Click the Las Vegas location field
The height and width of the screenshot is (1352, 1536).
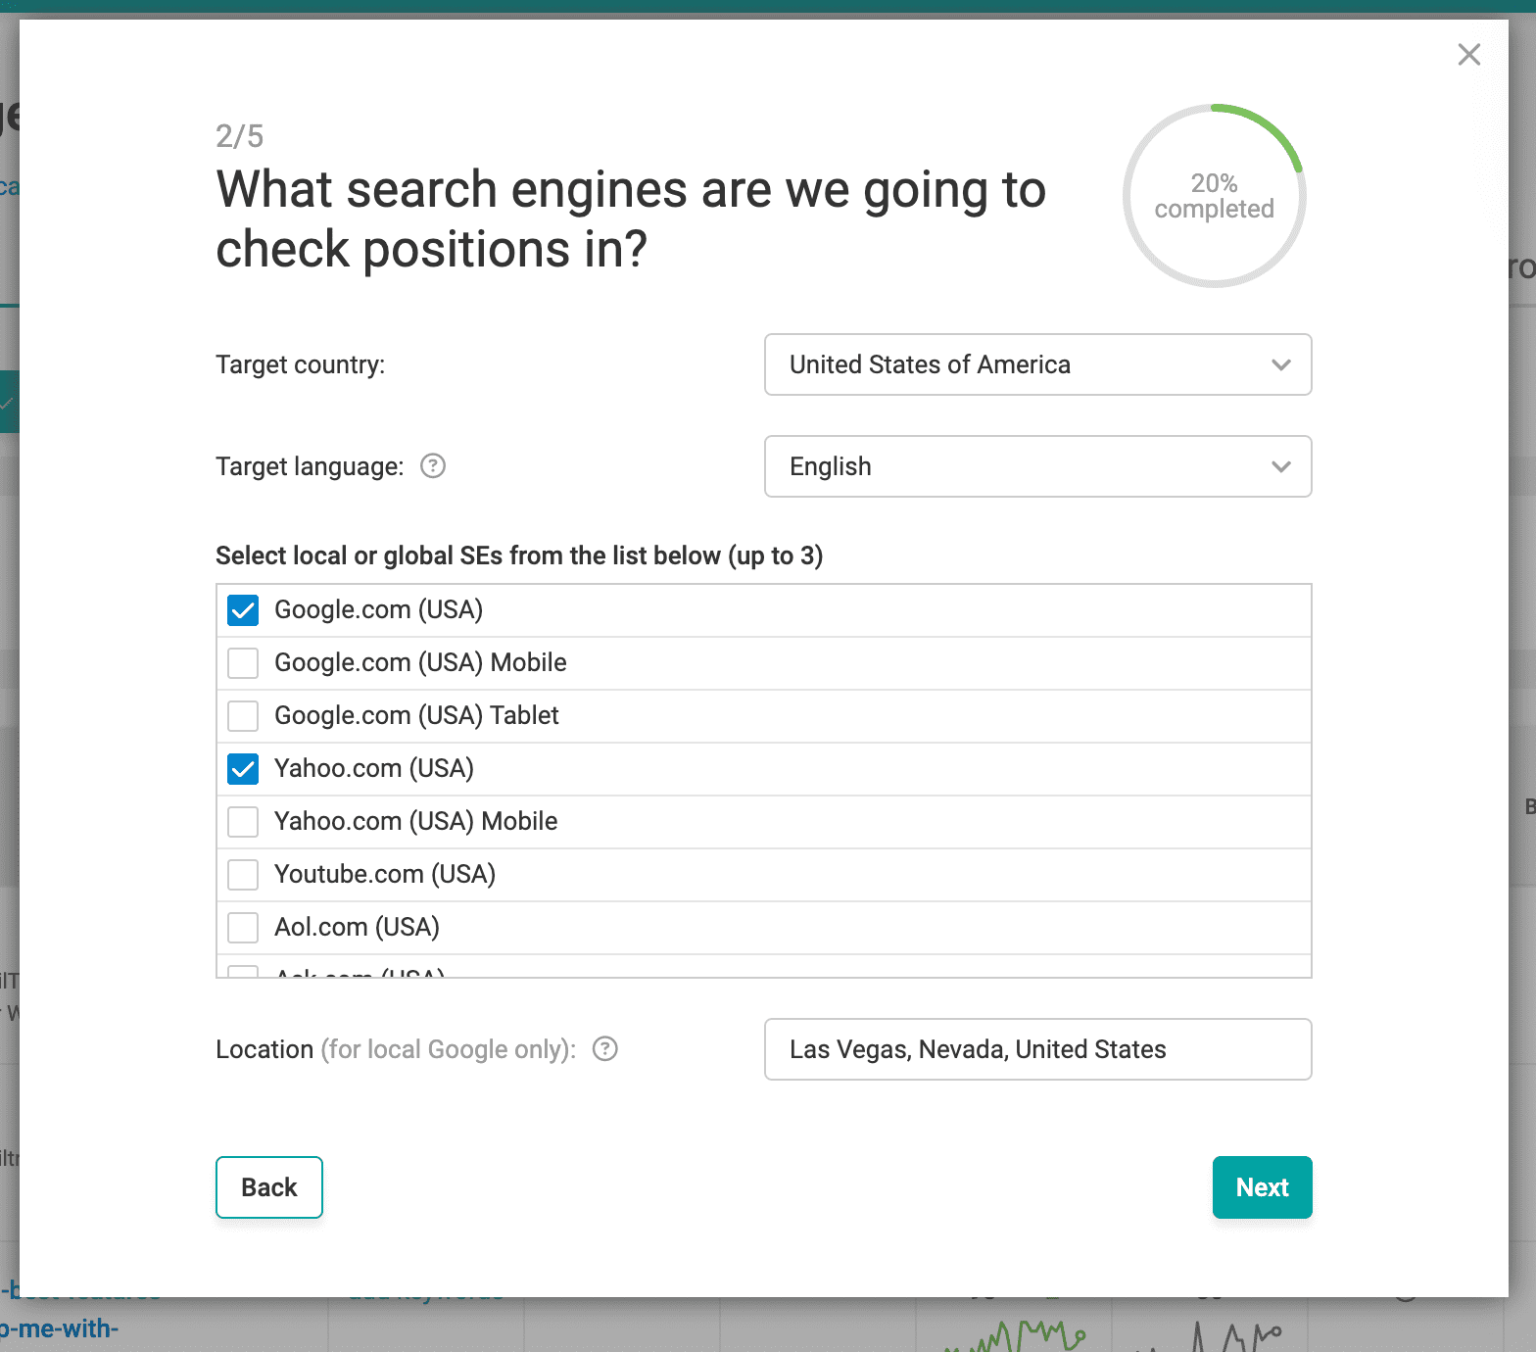pyautogui.click(x=1037, y=1049)
